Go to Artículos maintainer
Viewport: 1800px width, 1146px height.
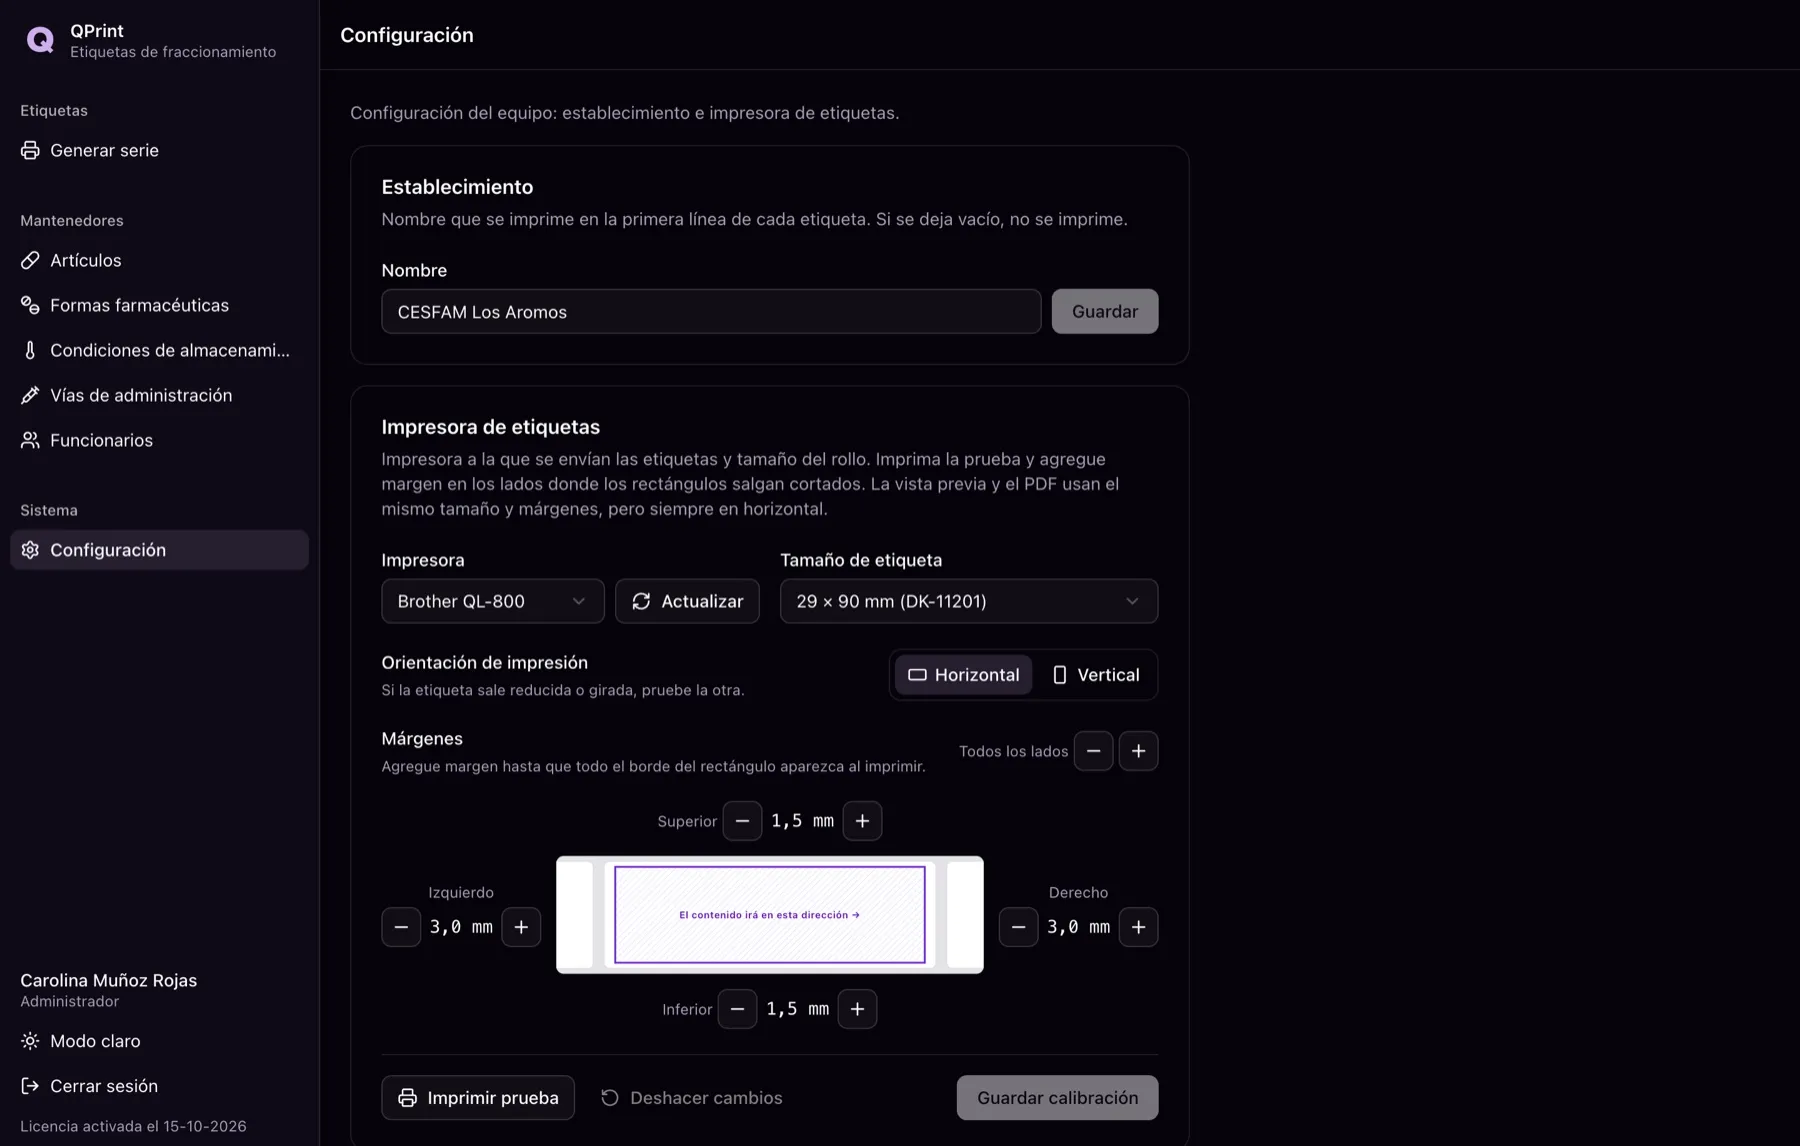159,260
